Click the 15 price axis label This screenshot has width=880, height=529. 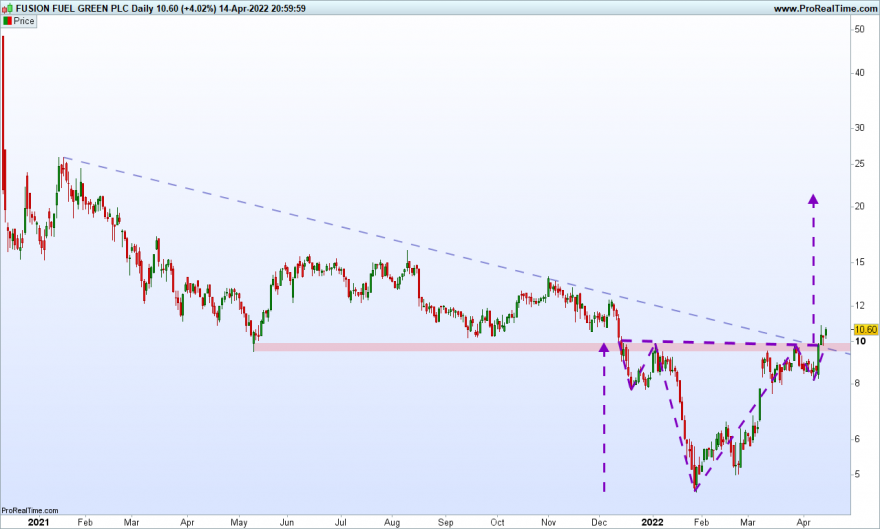click(859, 262)
